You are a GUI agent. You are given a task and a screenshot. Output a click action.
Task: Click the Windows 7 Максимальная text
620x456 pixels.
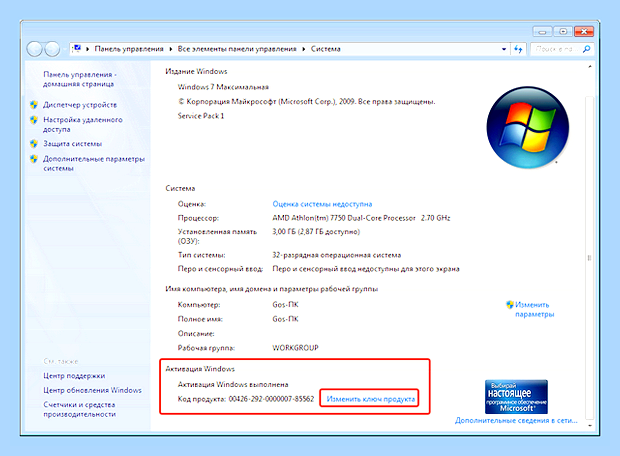point(223,87)
